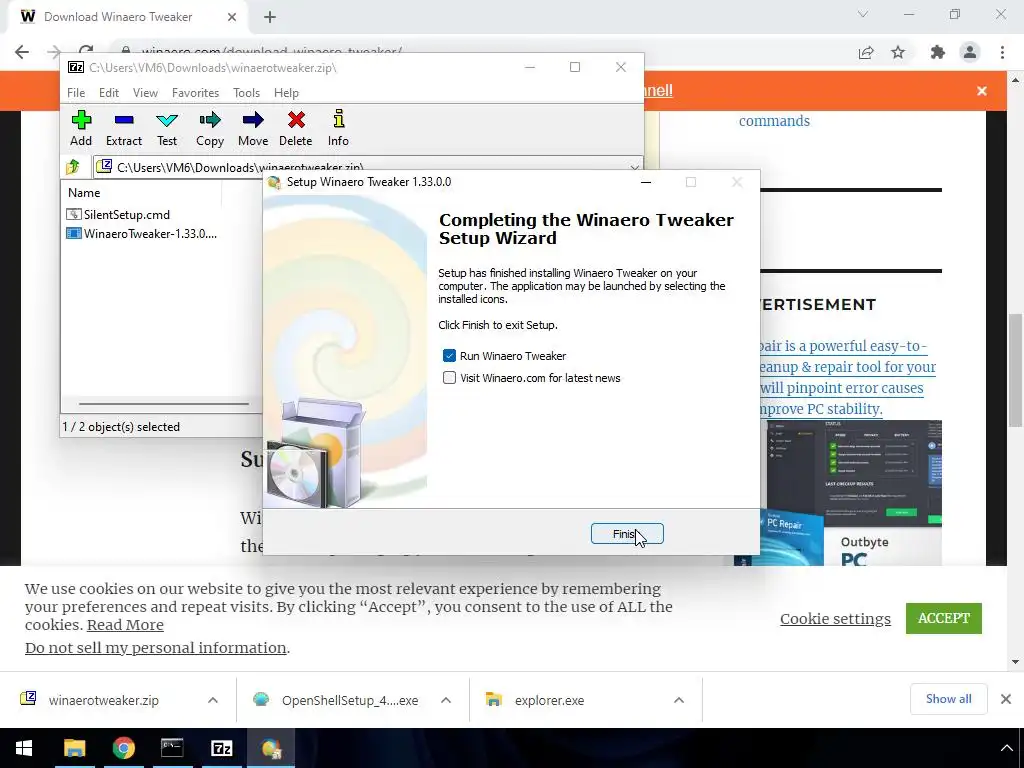Expand options for winaerotweaker.zip download
Image resolution: width=1024 pixels, height=768 pixels.
tap(213, 700)
